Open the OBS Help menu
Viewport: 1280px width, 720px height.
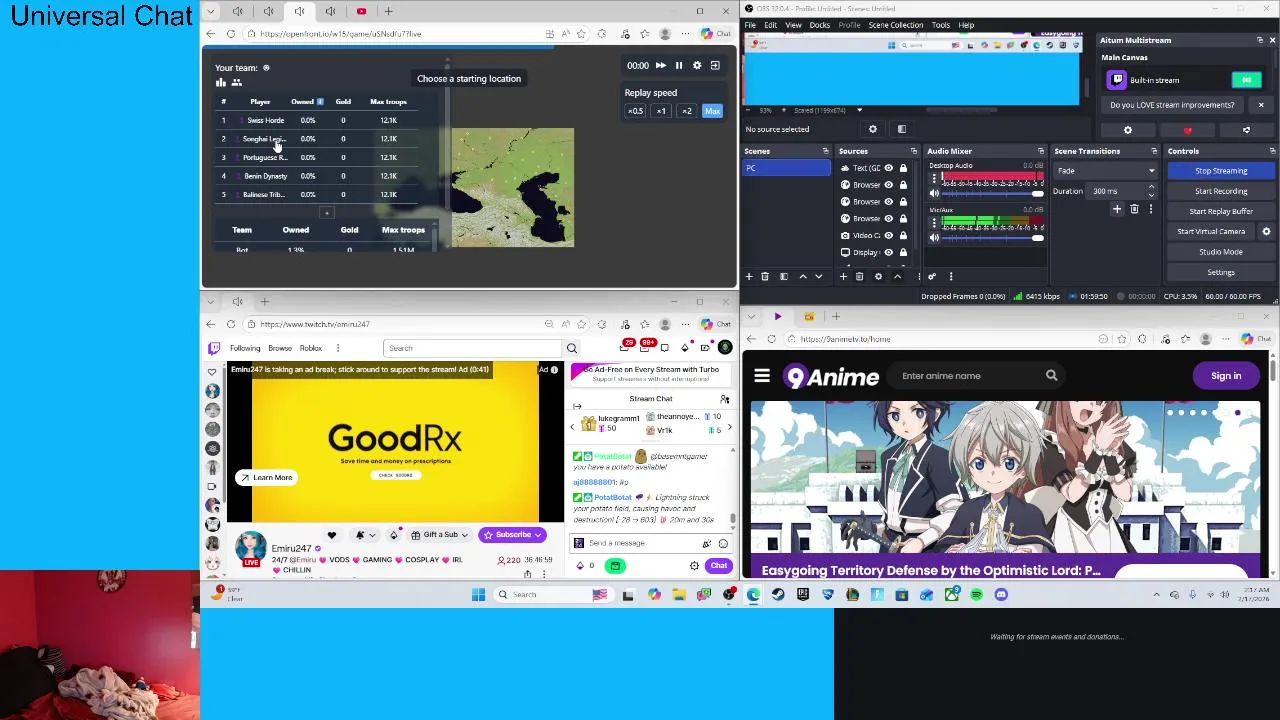[966, 25]
